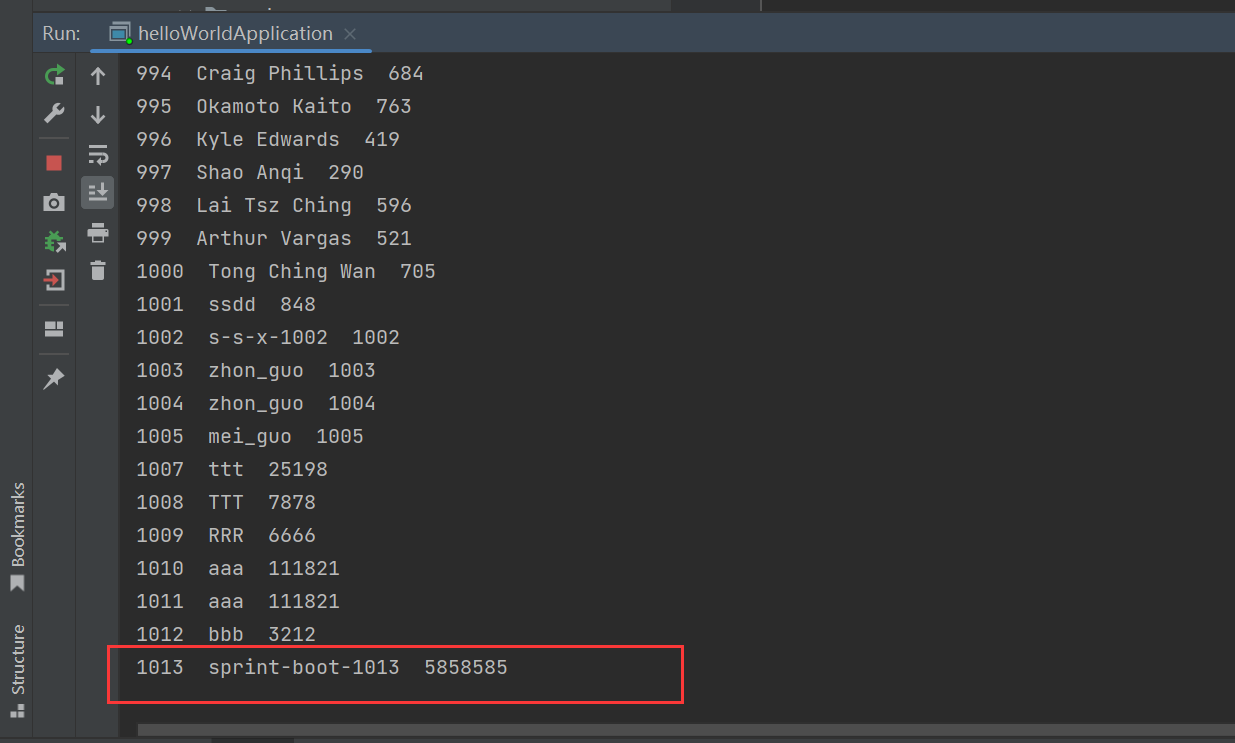1235x743 pixels.
Task: Toggle scroll to end of console
Action: 97,192
